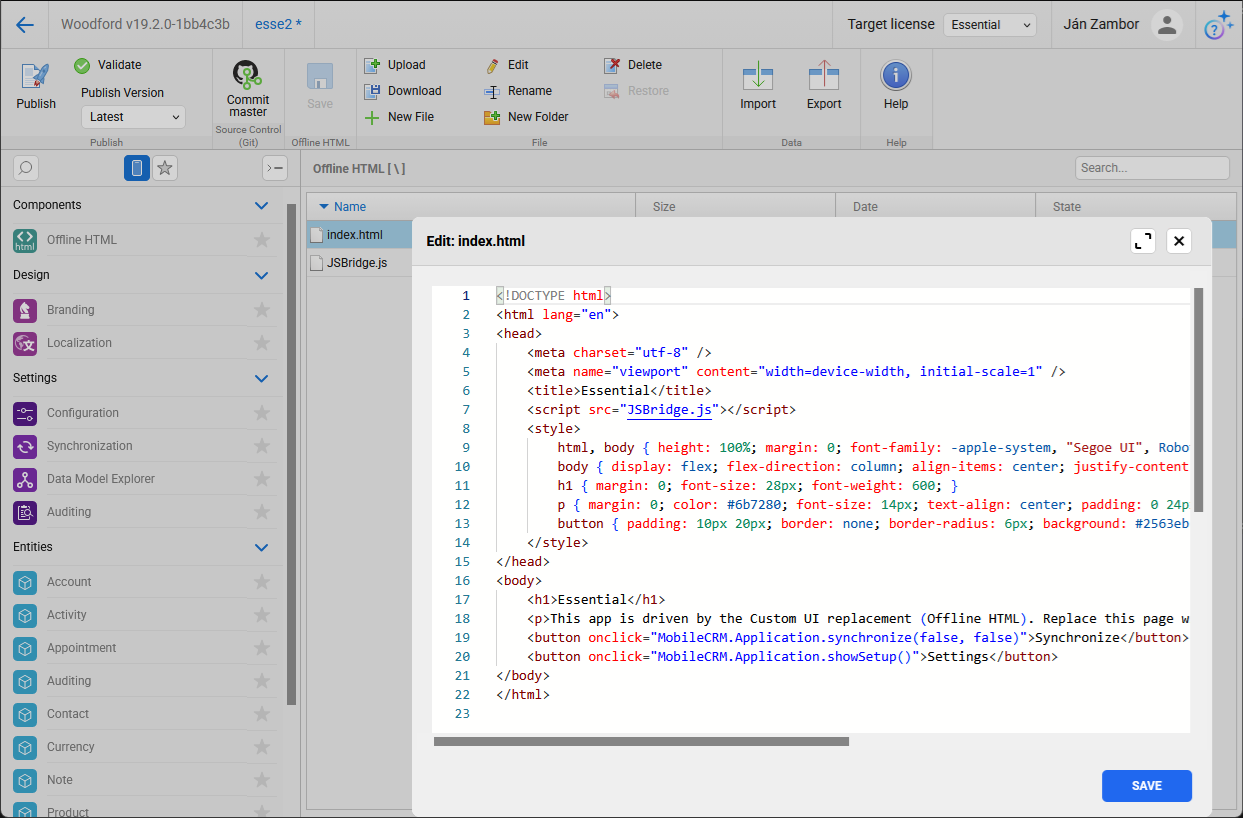Select index.html in file list
This screenshot has height=818, width=1243.
354,235
